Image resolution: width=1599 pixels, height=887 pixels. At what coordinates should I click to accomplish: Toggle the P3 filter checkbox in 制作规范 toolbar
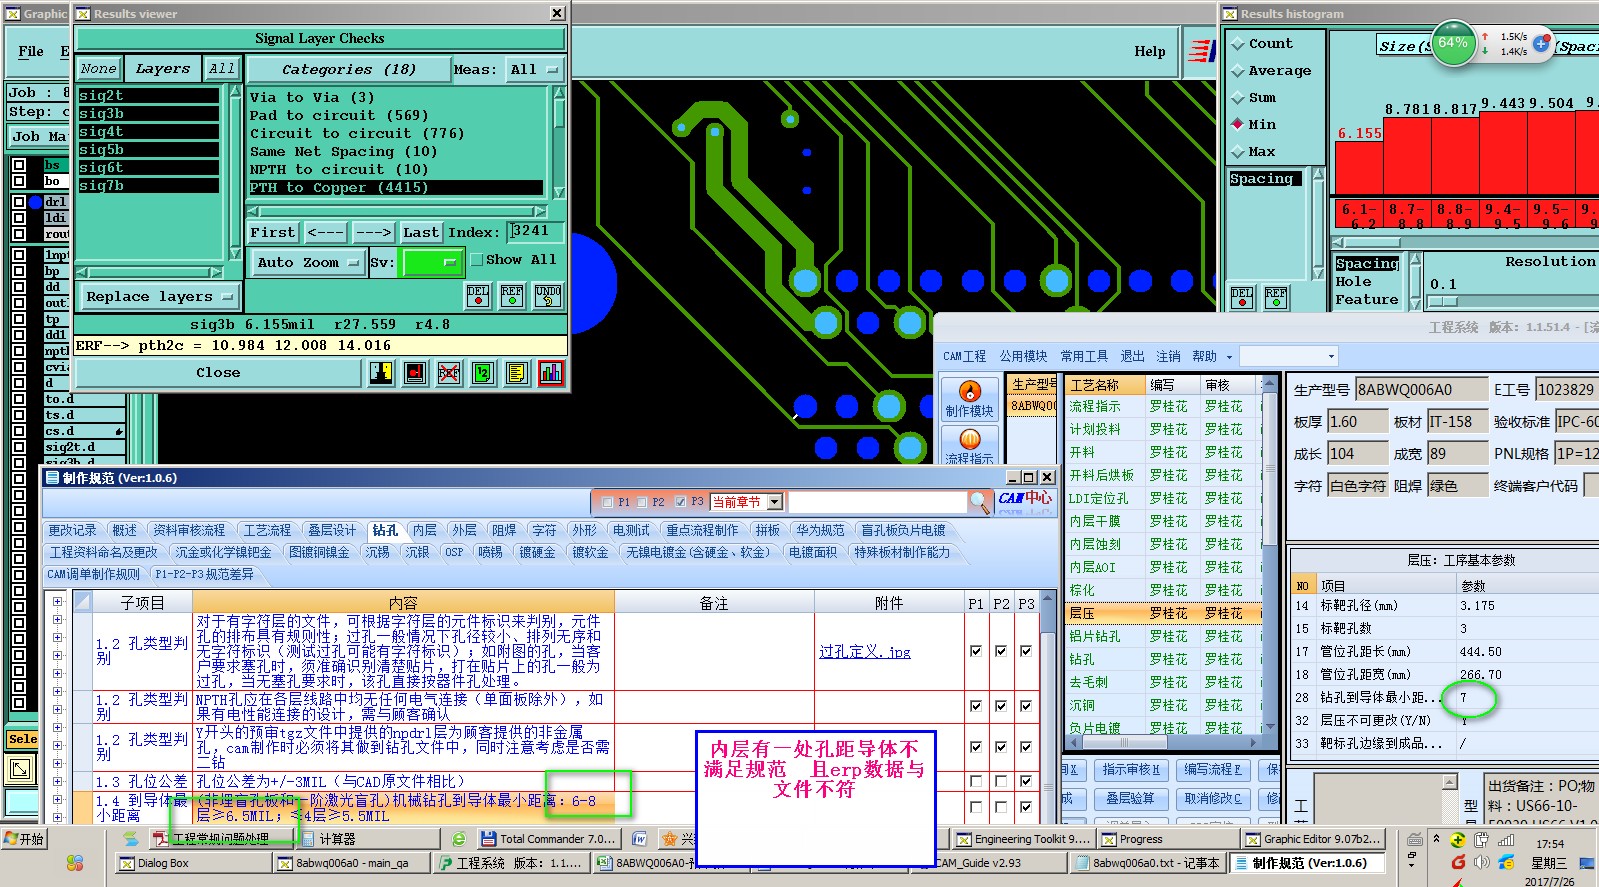(680, 502)
